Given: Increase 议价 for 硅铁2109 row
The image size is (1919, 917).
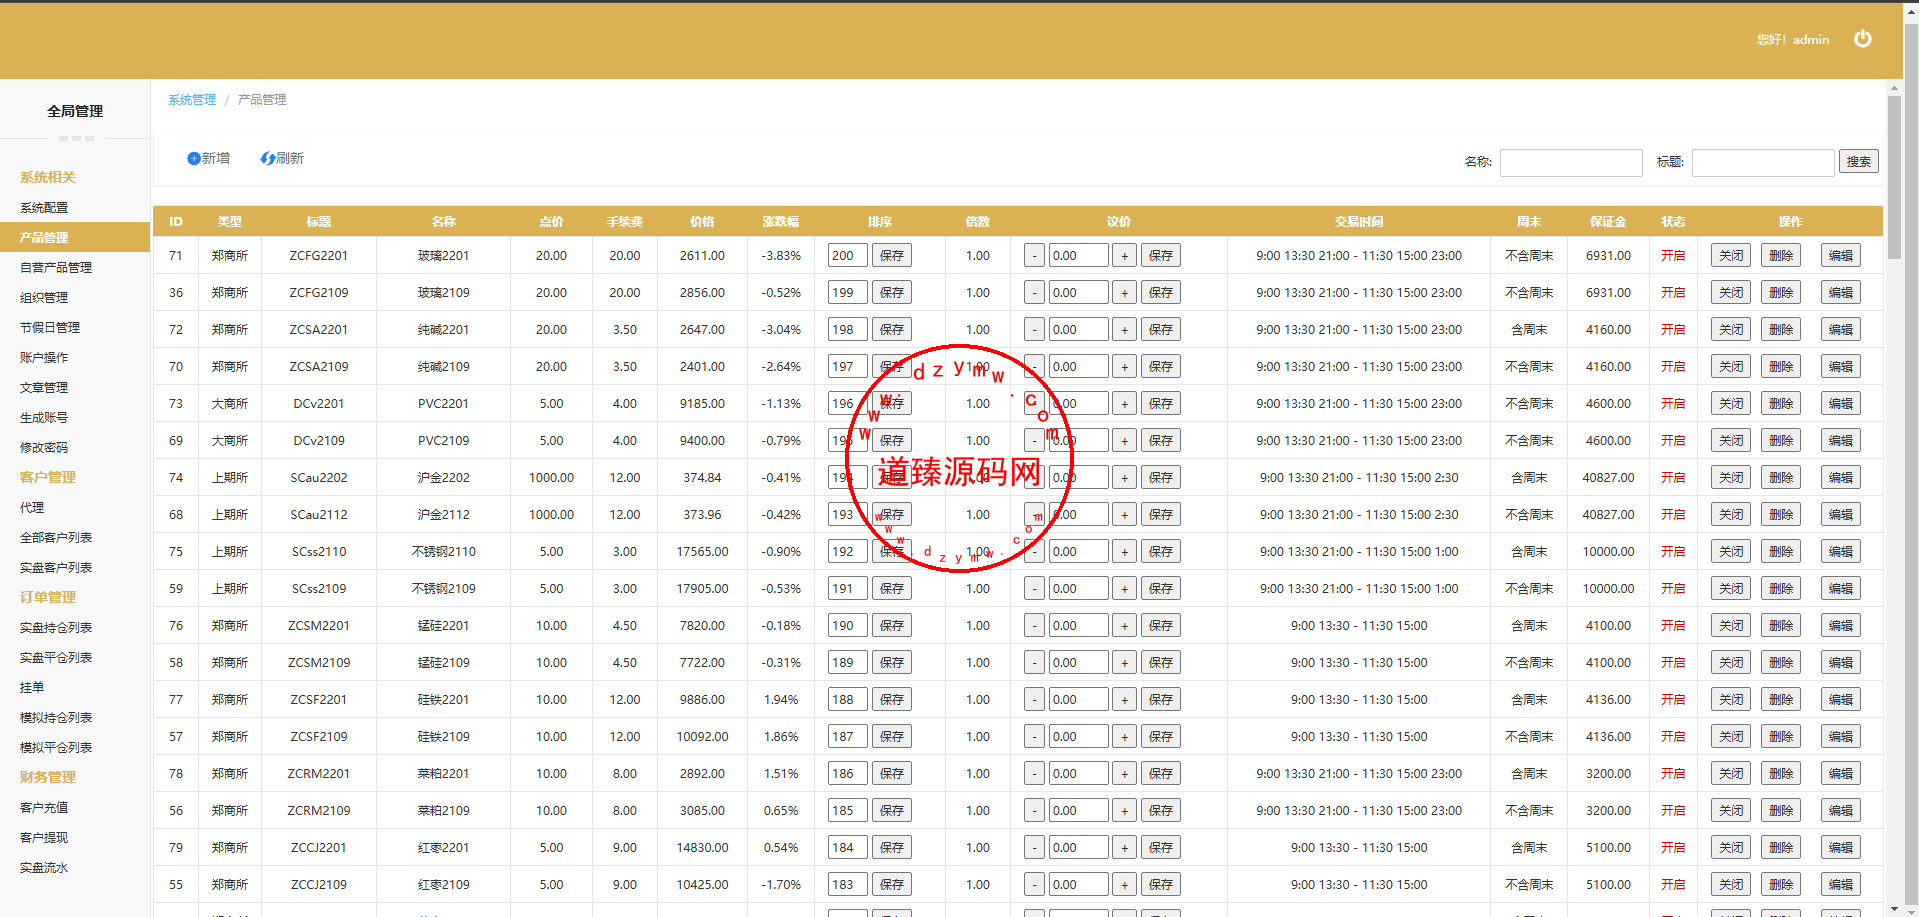Looking at the screenshot, I should click(1124, 737).
